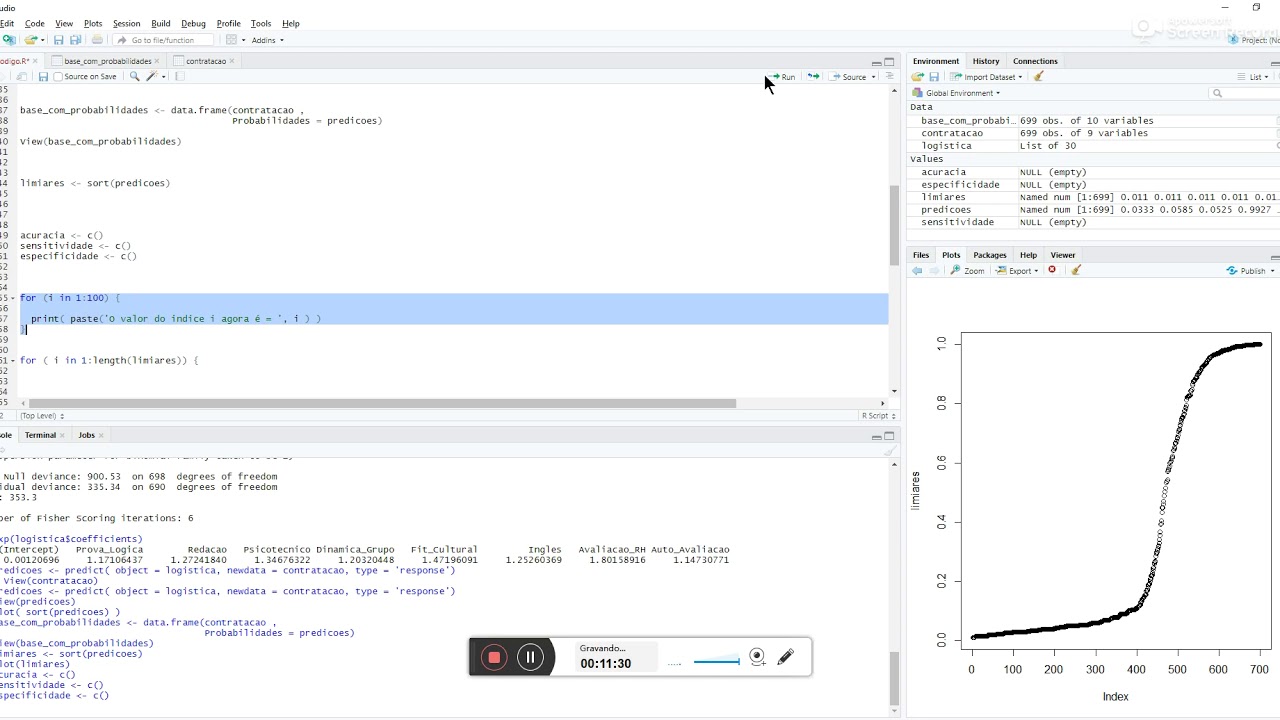
Task: Open the Tools menu
Action: tap(261, 23)
